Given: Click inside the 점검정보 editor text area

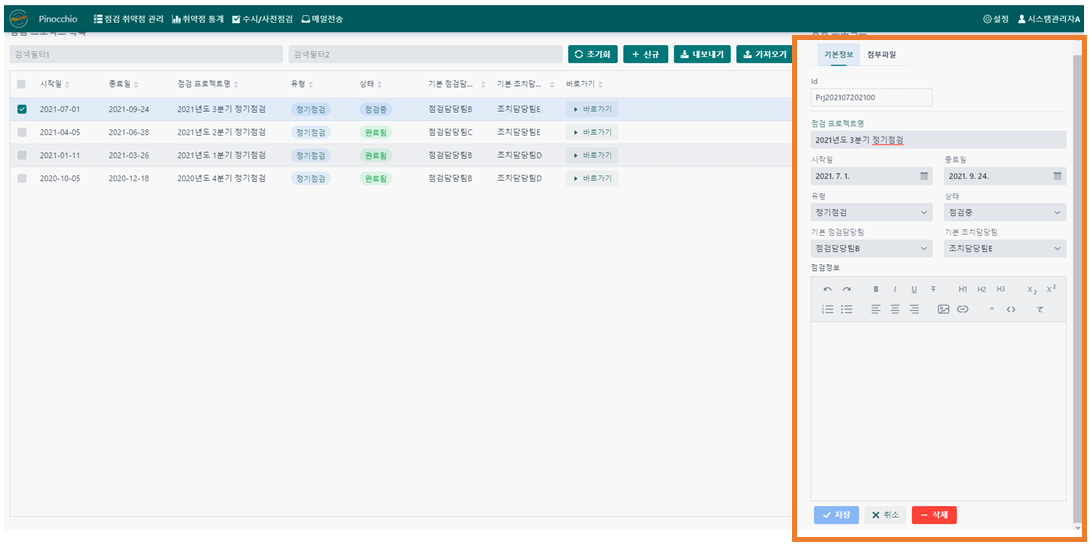Looking at the screenshot, I should point(939,411).
